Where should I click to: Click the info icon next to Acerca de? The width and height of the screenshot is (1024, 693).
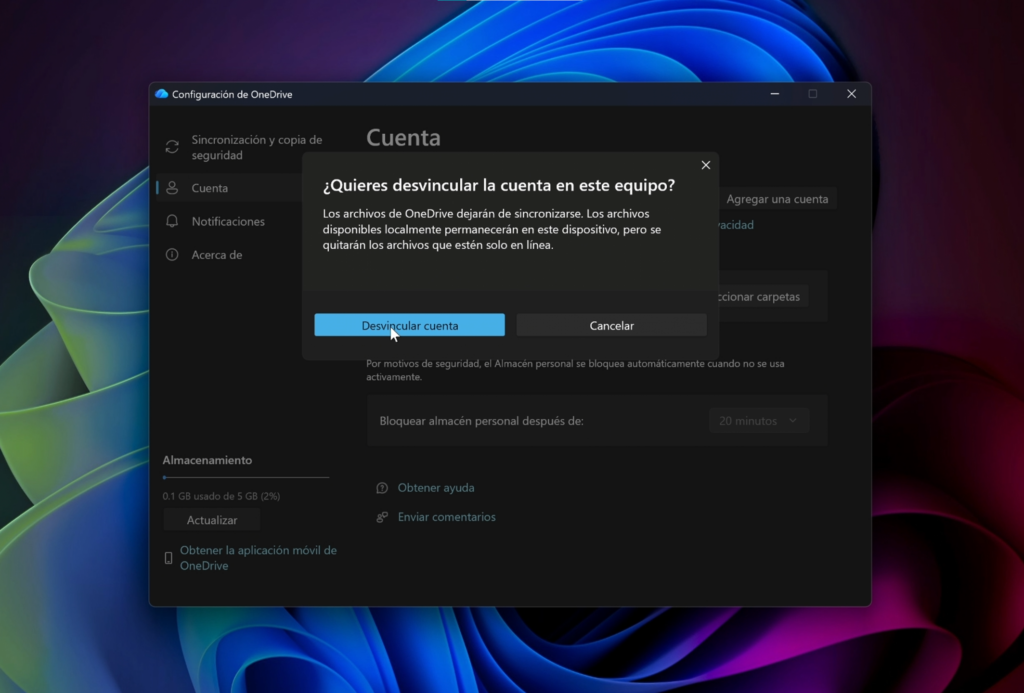172,254
